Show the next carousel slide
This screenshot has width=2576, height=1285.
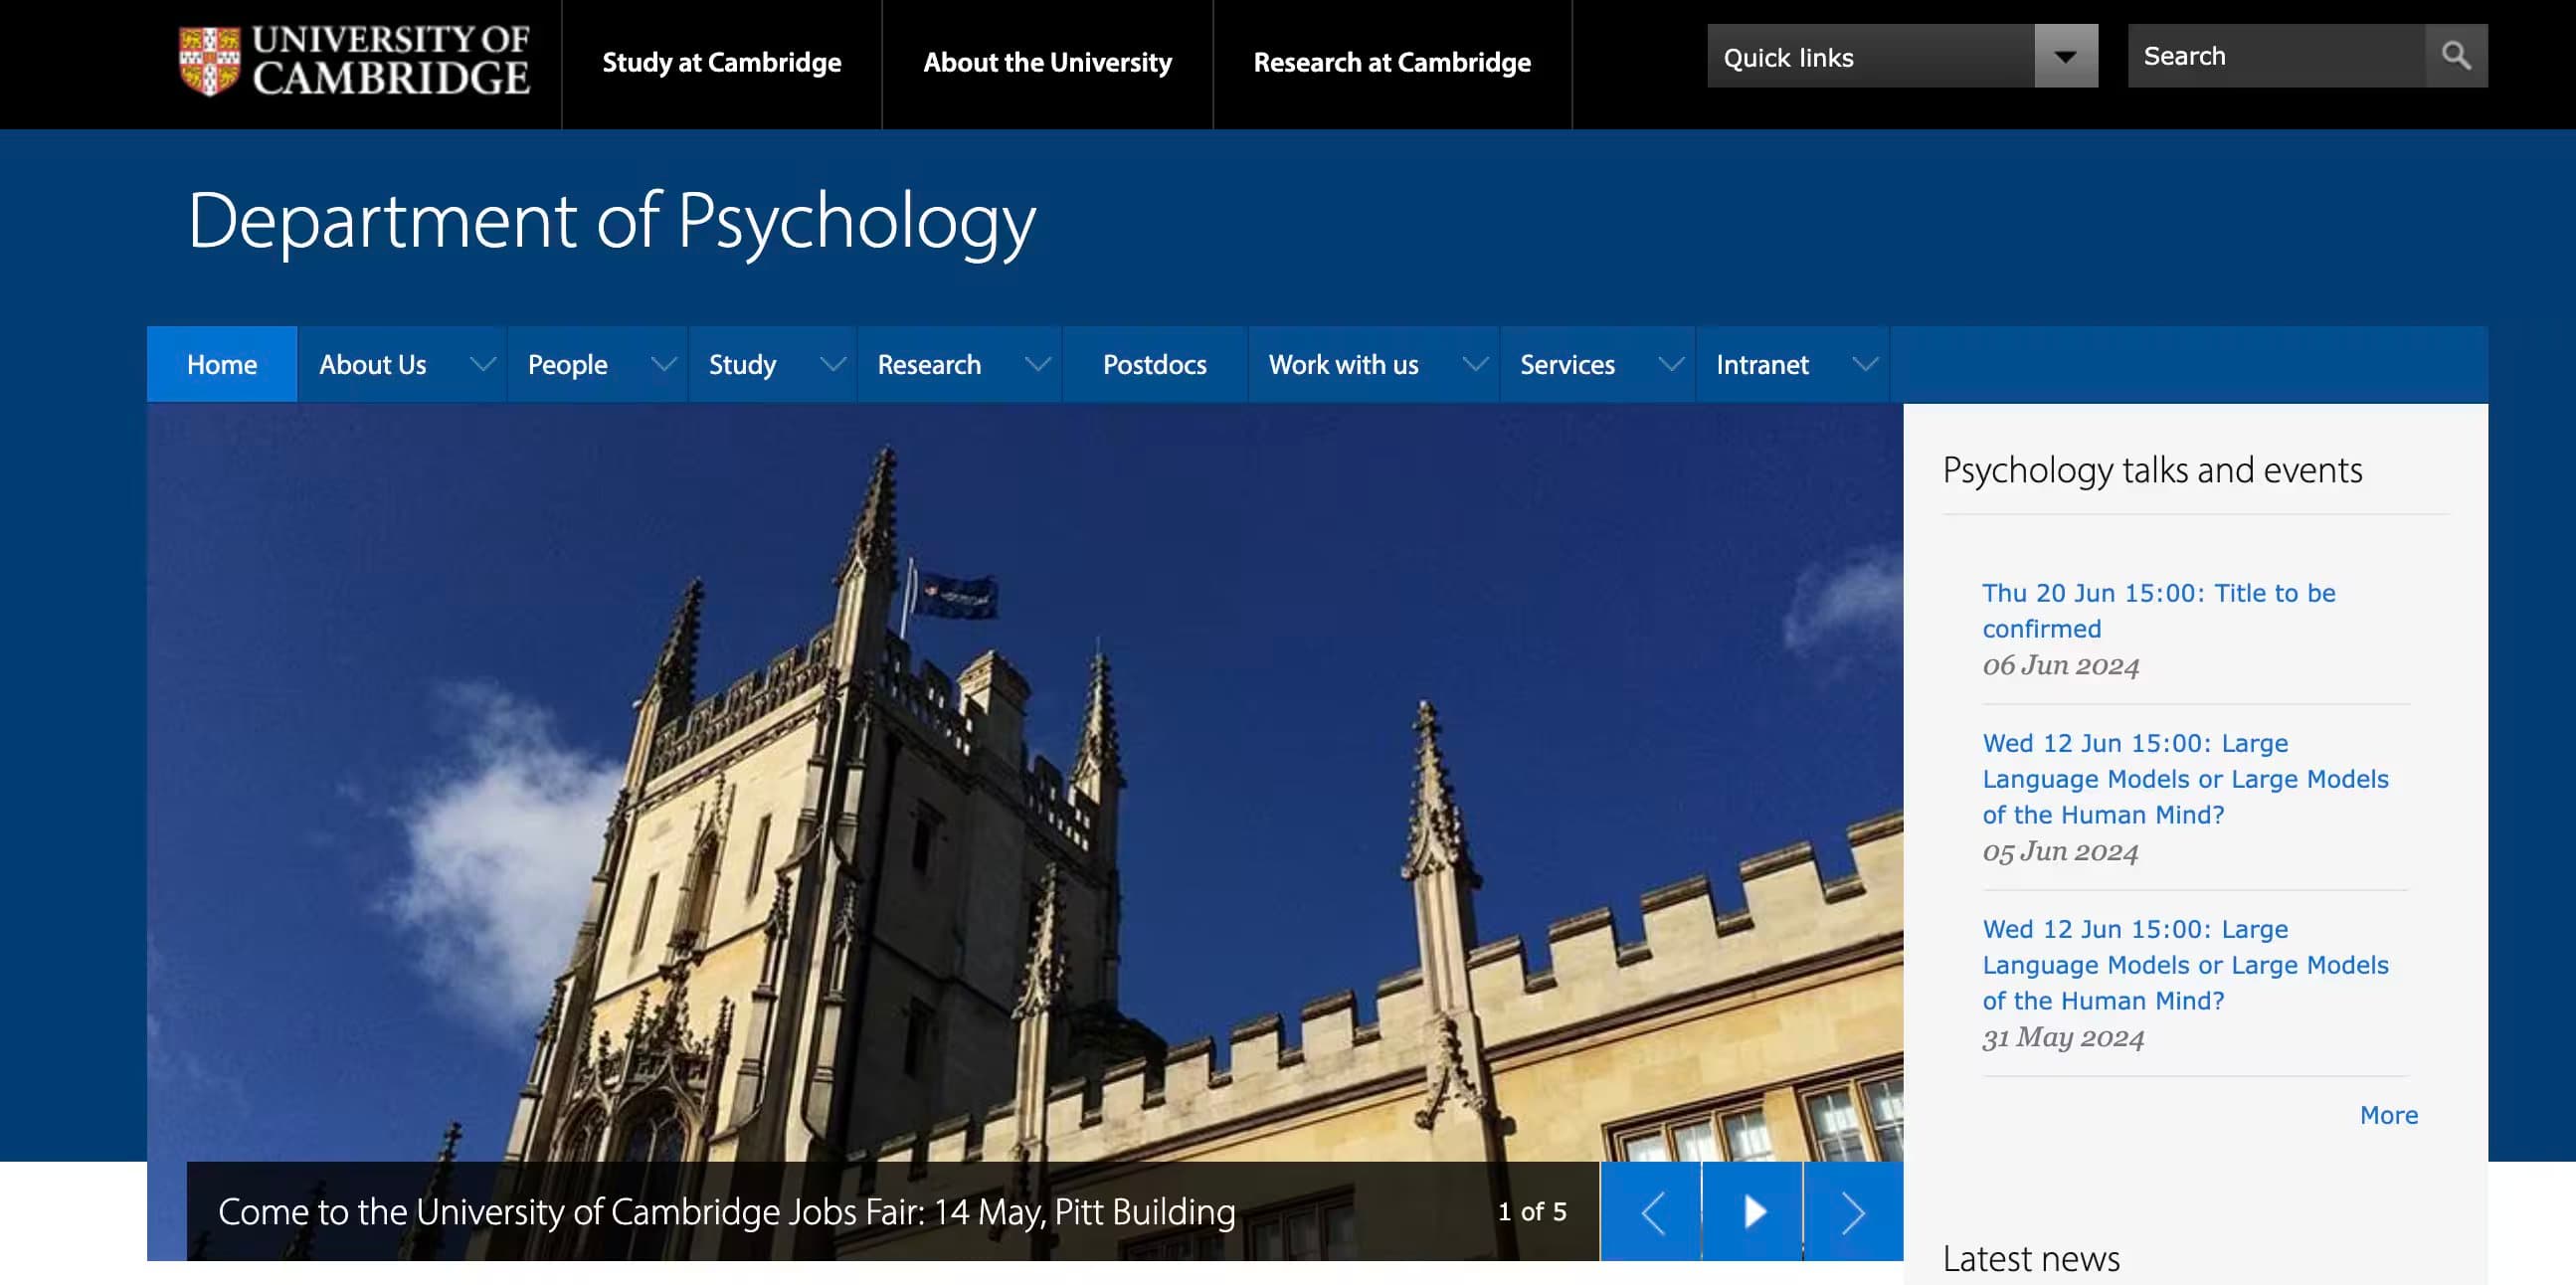[1853, 1212]
